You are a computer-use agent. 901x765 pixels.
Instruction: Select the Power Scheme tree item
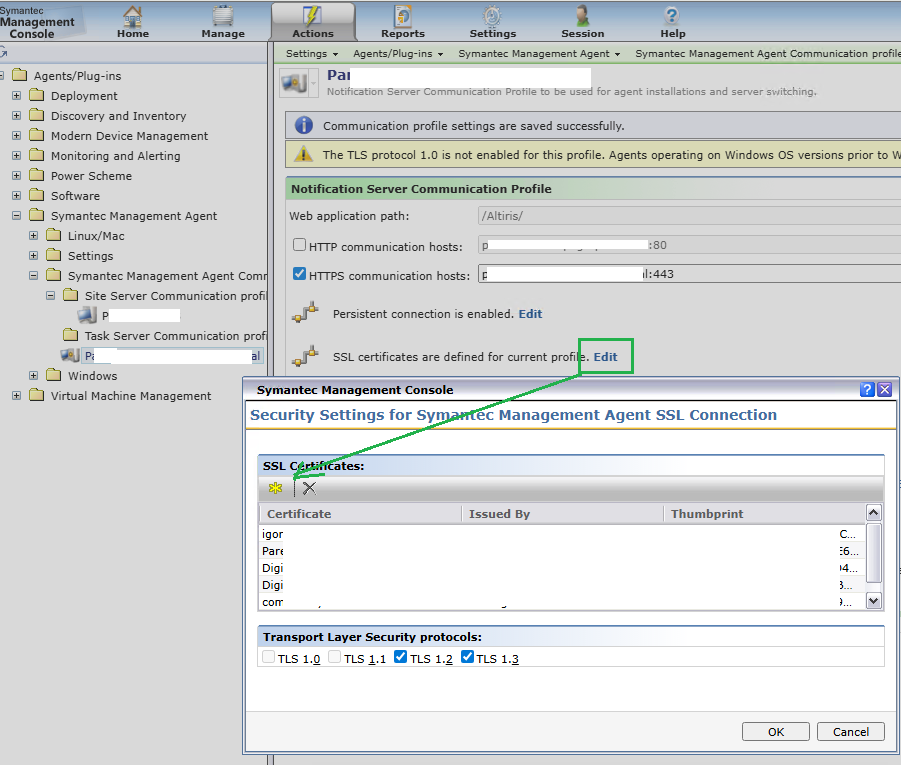pyautogui.click(x=91, y=176)
